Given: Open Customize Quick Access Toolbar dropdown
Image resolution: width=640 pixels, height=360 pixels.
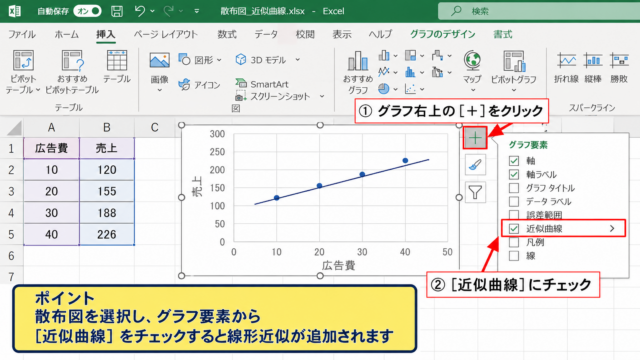Looking at the screenshot, I should (x=197, y=11).
